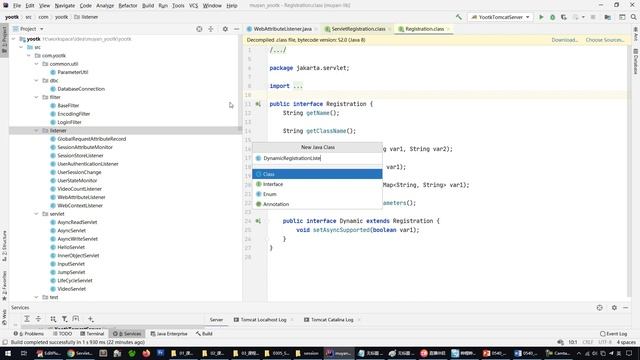Hide the Services panel
This screenshot has height=360, width=640.
626,308
